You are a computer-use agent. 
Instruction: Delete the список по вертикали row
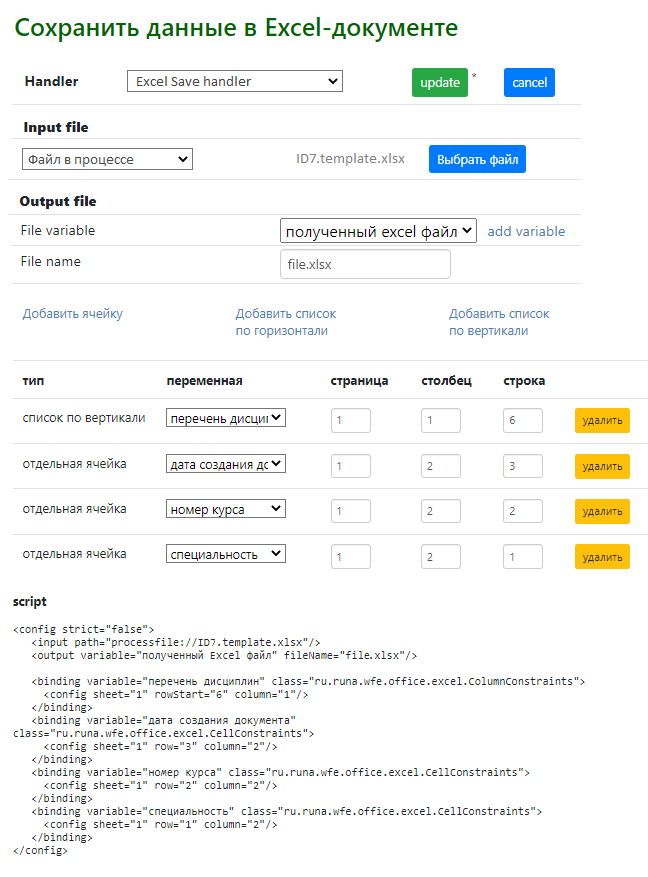pos(602,421)
